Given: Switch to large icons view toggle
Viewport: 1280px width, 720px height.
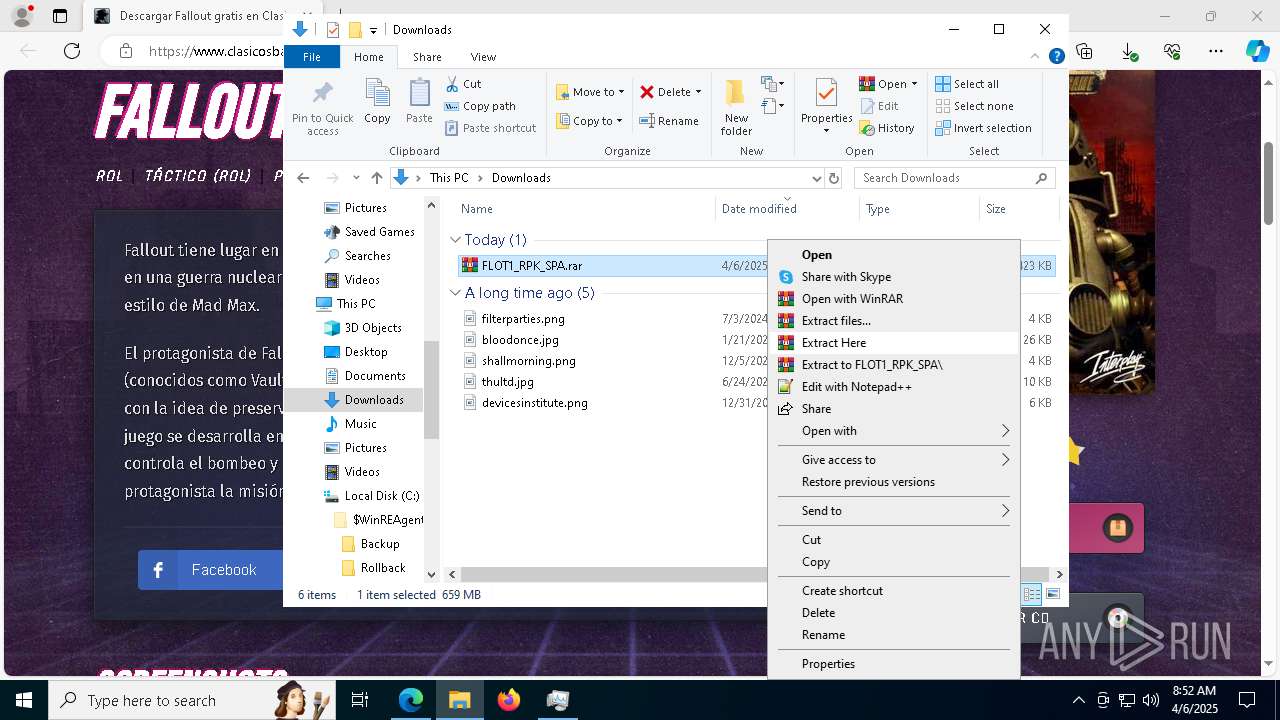Looking at the screenshot, I should [x=1052, y=594].
